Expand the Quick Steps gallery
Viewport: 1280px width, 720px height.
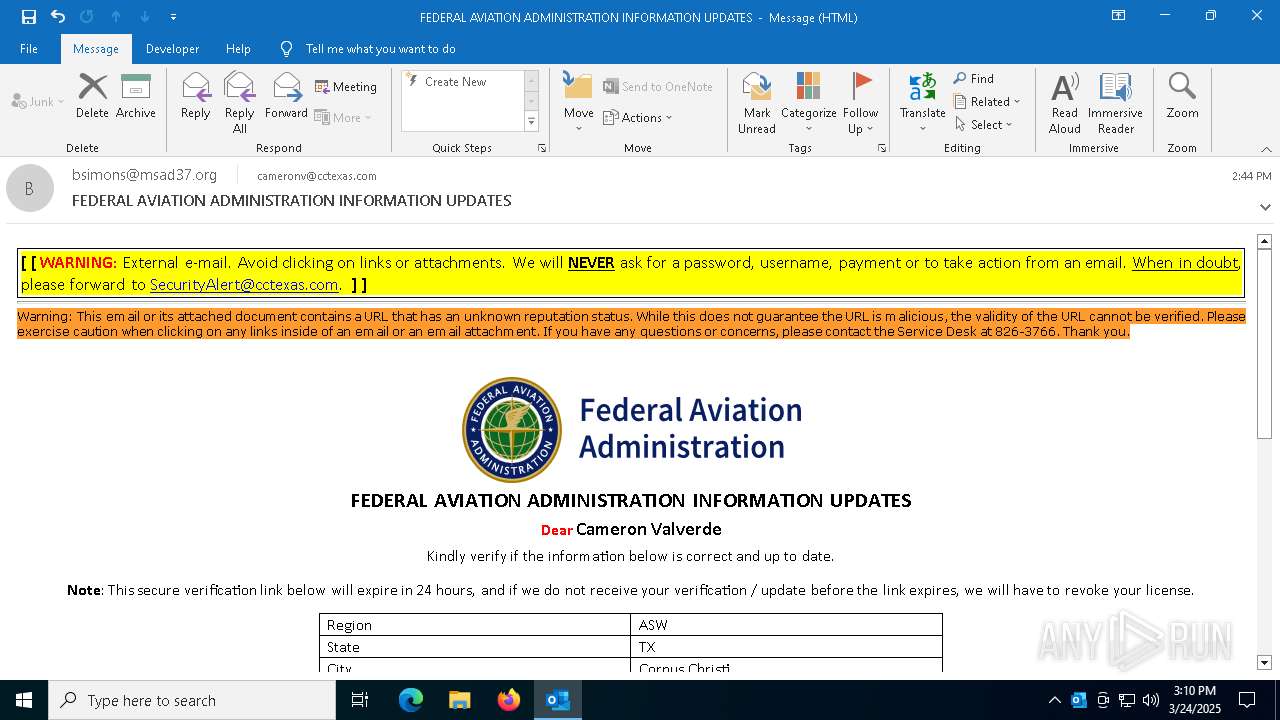[531, 122]
